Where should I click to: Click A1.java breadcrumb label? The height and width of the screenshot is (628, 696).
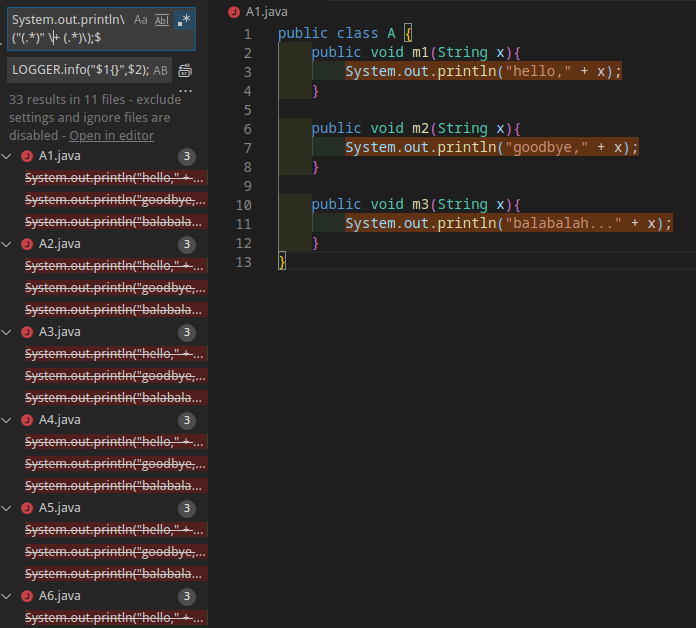click(266, 12)
